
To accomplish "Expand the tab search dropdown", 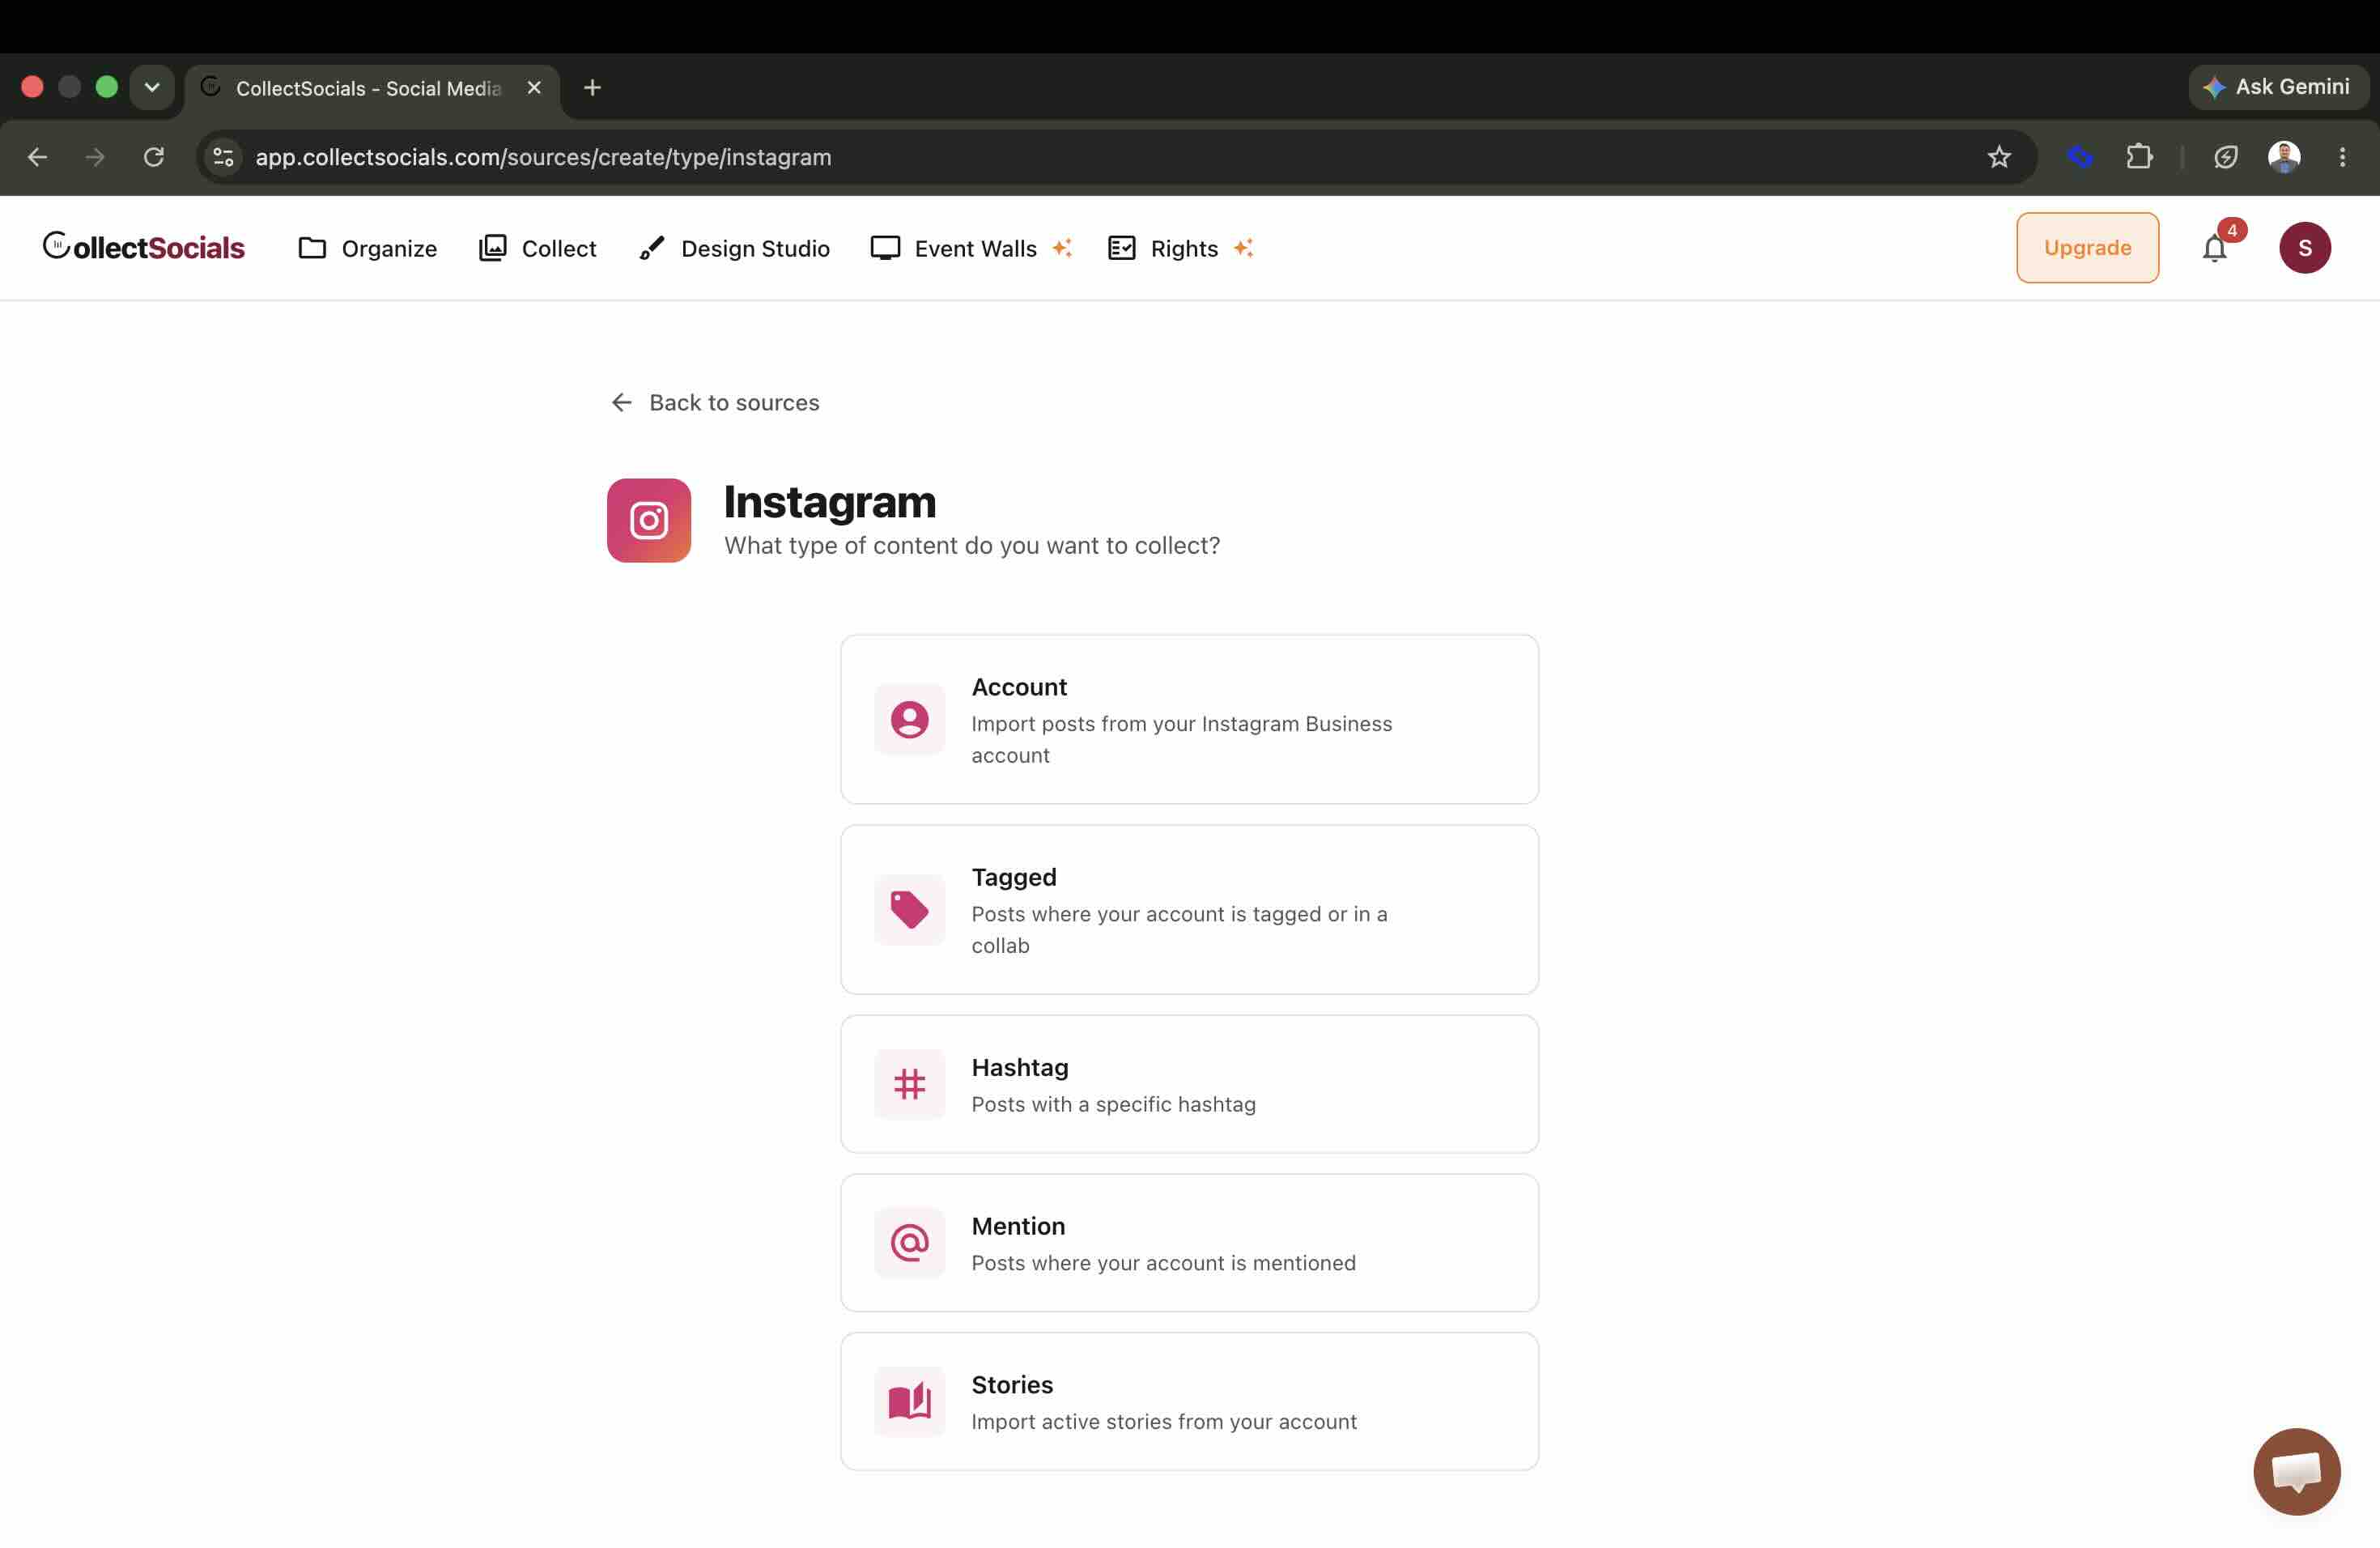I will click(x=152, y=87).
